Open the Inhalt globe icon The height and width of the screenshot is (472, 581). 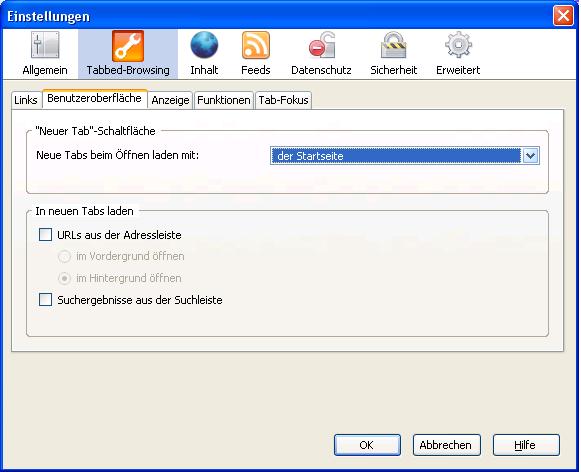pyautogui.click(x=204, y=45)
